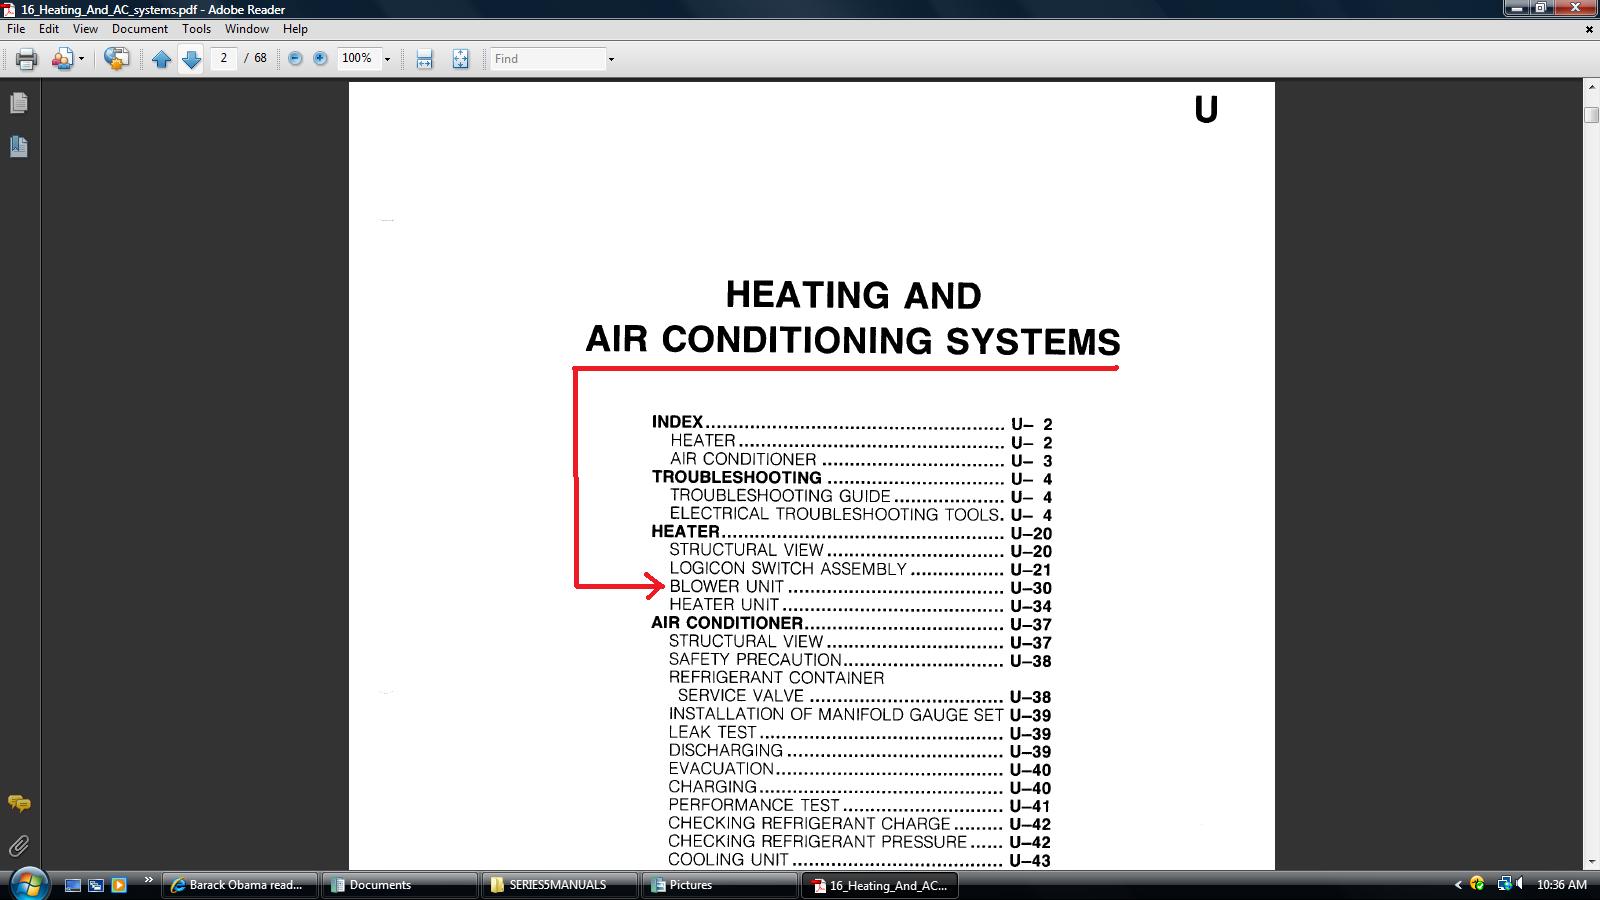This screenshot has width=1600, height=900.
Task: Switch to SERIES5MANUALS taskbar window
Action: (559, 885)
